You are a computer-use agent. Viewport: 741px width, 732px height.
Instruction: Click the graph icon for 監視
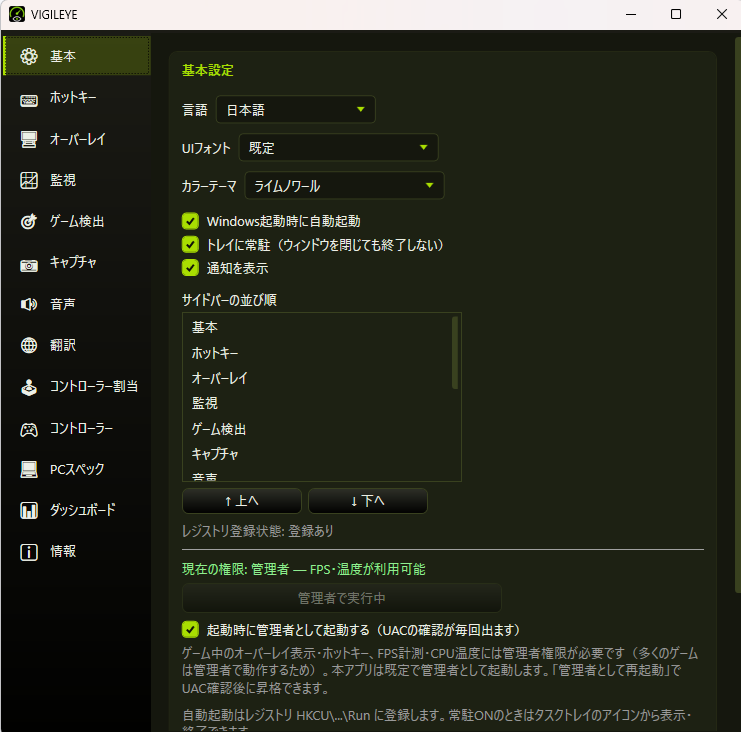point(29,181)
